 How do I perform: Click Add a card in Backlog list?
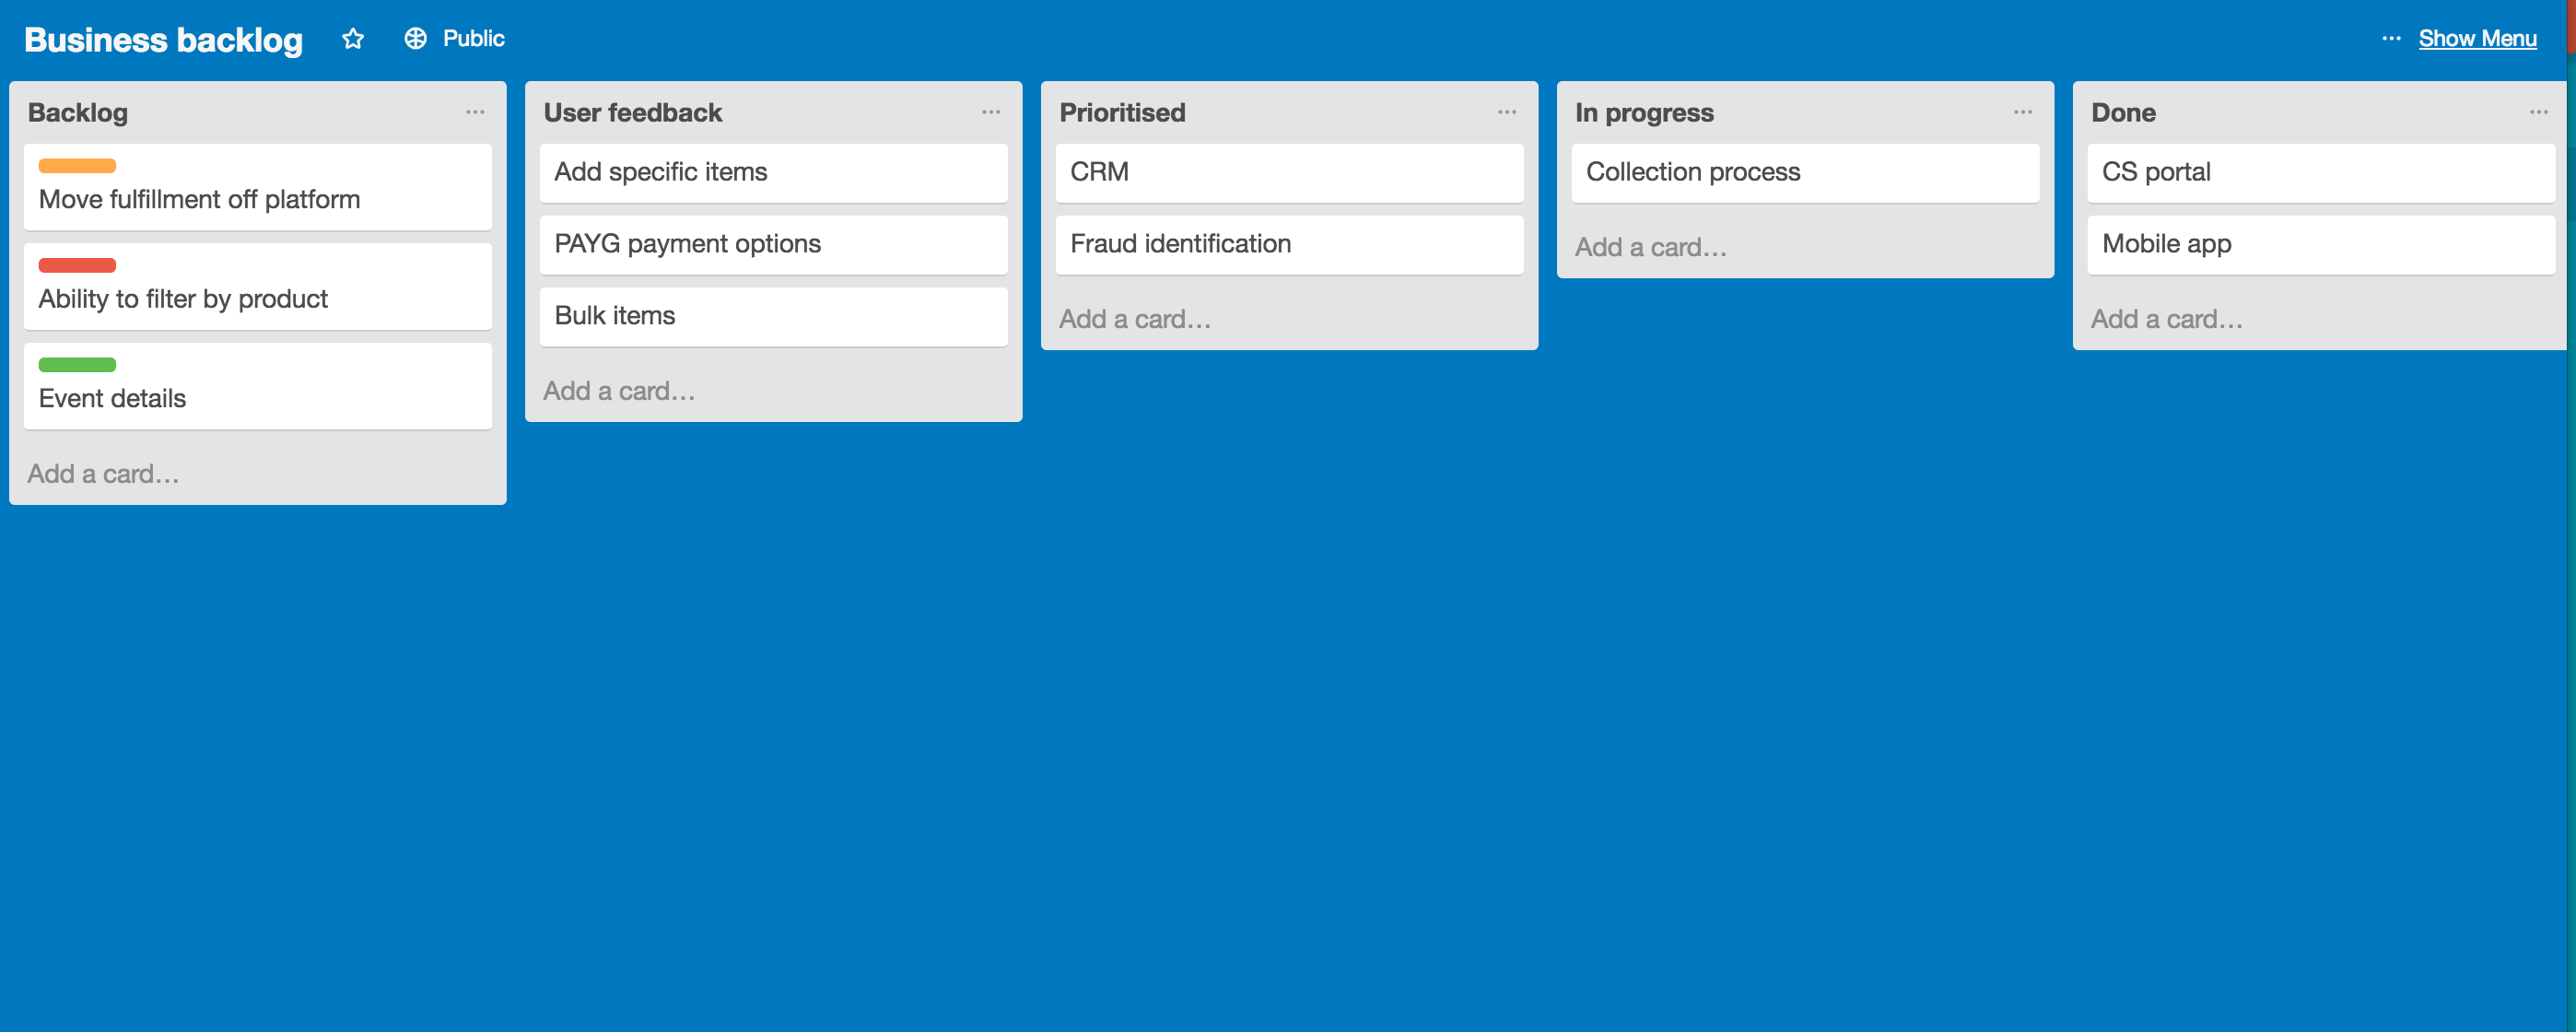[x=104, y=473]
